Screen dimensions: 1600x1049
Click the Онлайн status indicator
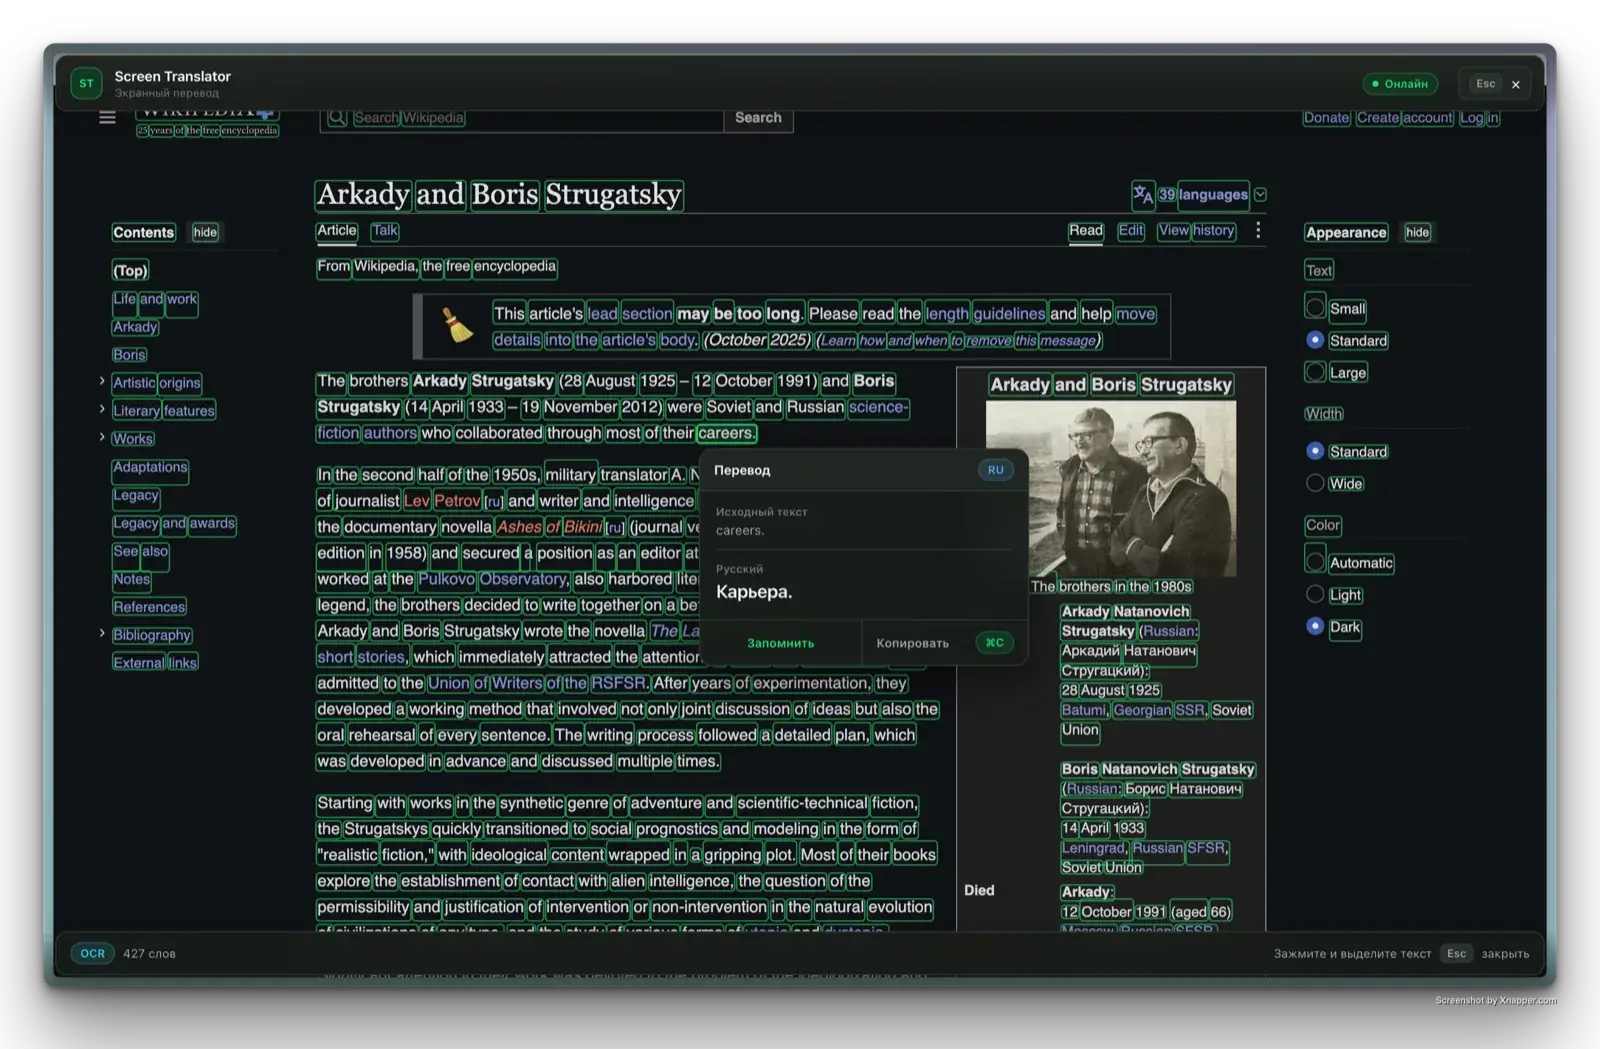pos(1400,84)
